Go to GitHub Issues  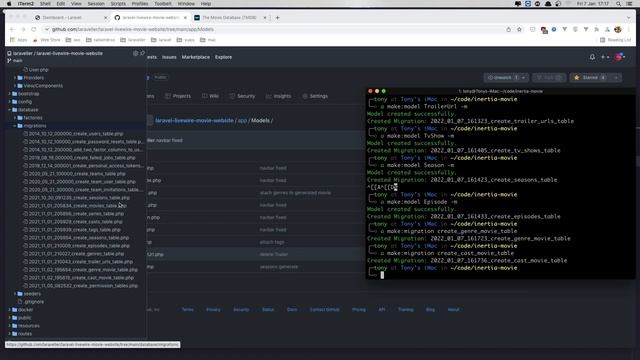pyautogui.click(x=169, y=57)
